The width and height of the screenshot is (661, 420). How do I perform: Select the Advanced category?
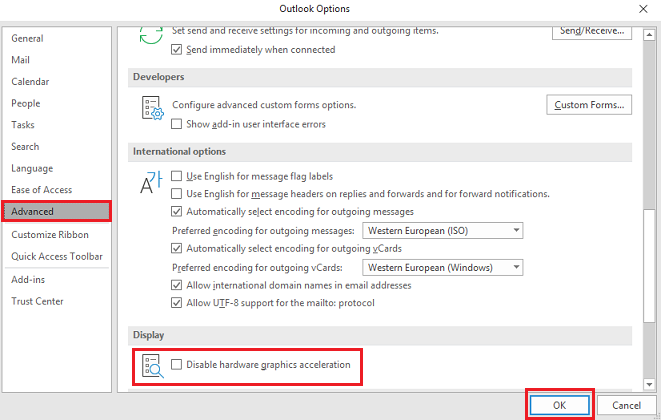pos(56,211)
